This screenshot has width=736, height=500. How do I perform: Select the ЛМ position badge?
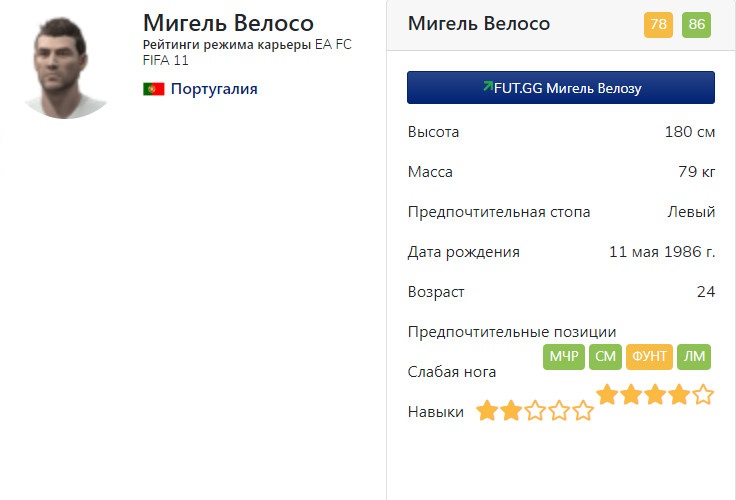[695, 357]
